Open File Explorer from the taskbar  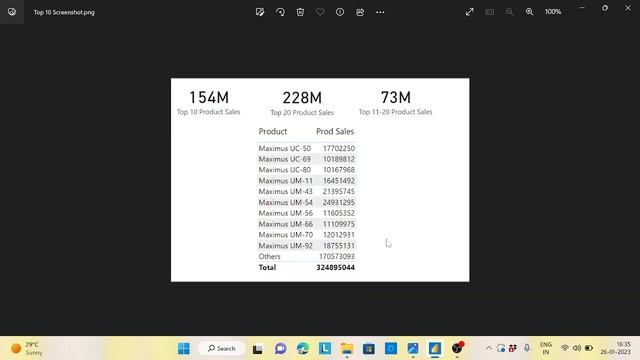point(347,349)
